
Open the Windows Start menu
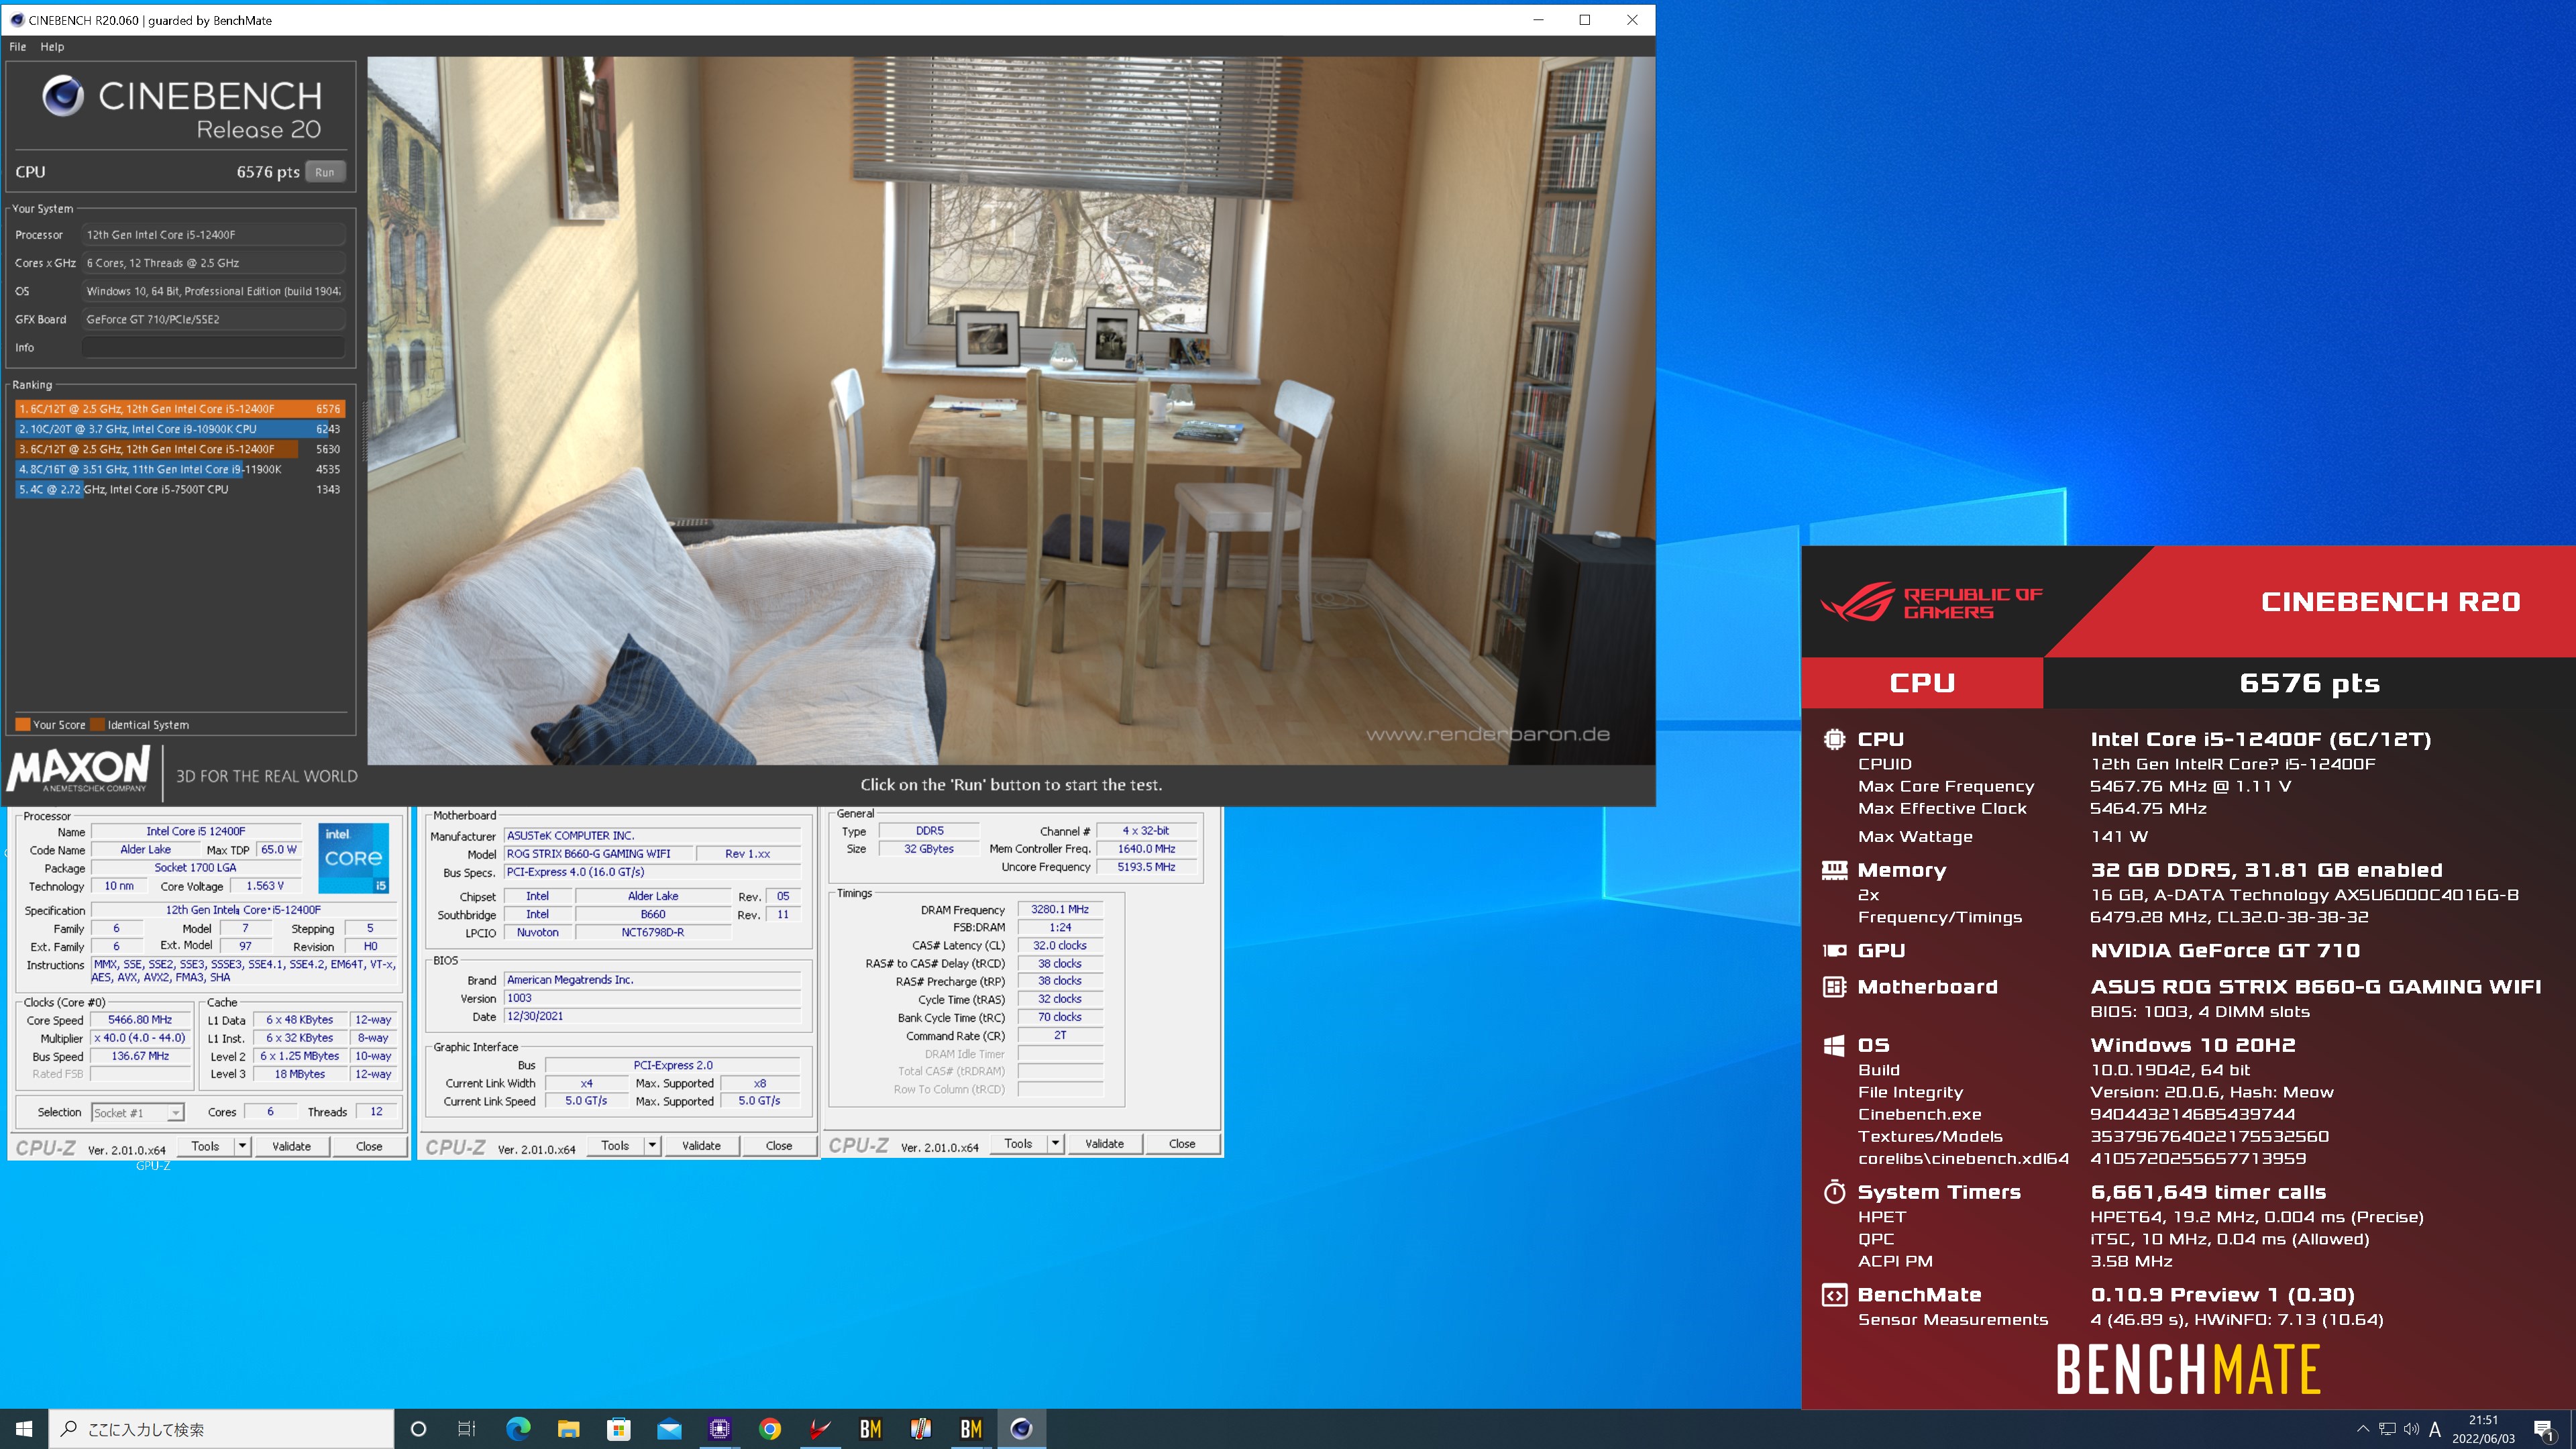[x=24, y=1429]
